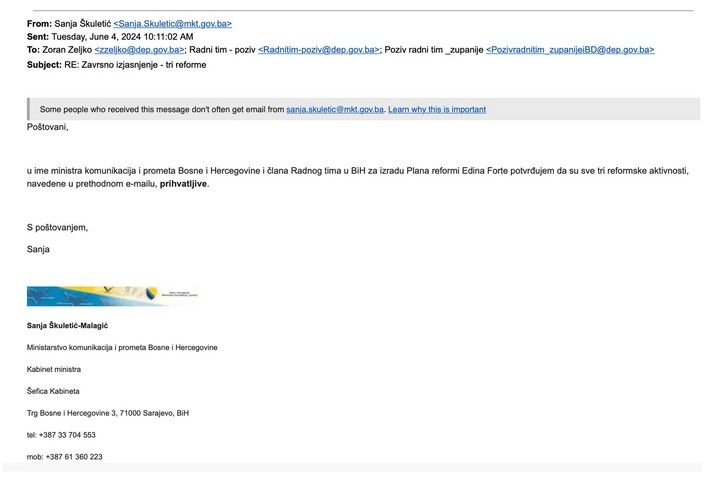The height and width of the screenshot is (478, 708).
Task: Click Pozivradnitim_zupanijeiBD@dep.gov.ba link
Action: click(570, 50)
